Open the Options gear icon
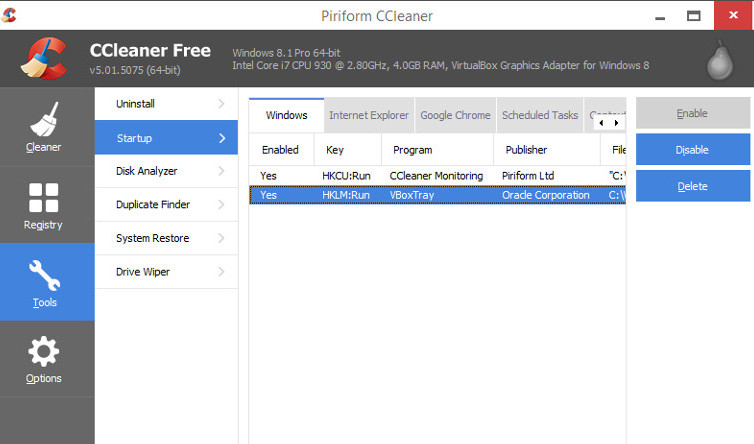This screenshot has width=754, height=444. (43, 351)
